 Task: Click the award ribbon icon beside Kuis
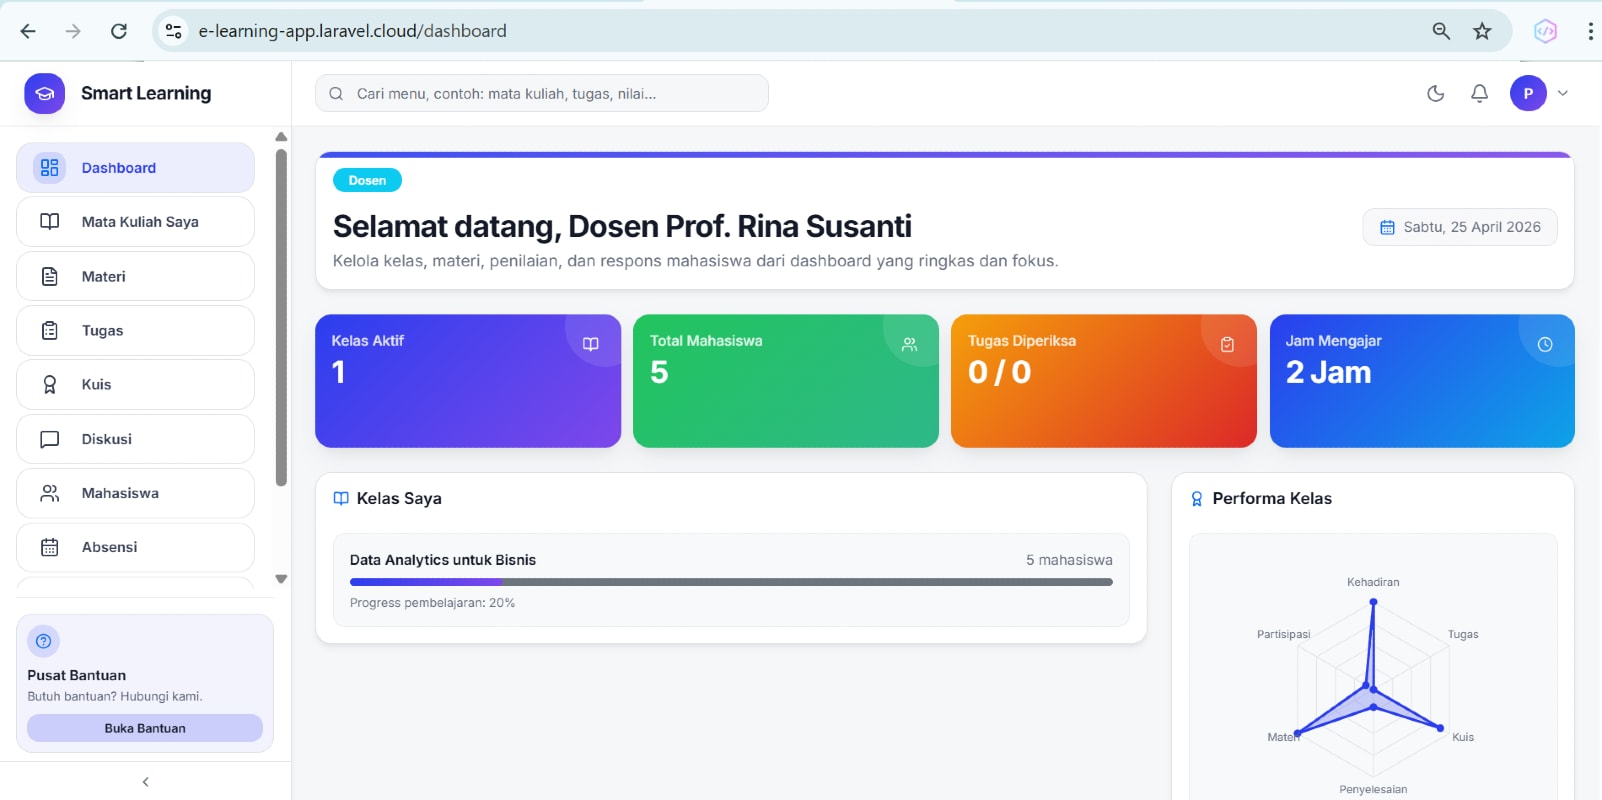point(49,384)
